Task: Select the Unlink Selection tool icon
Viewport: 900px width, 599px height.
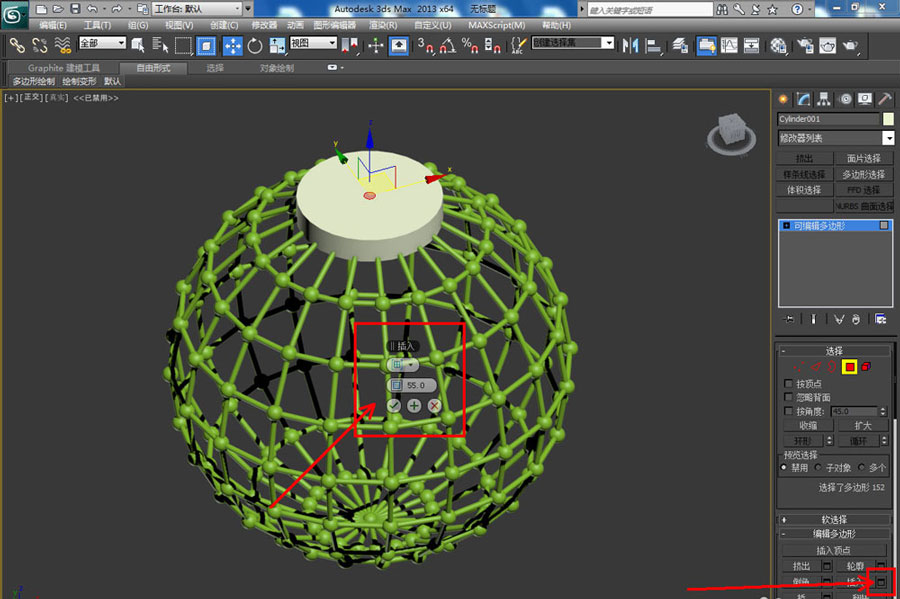Action: coord(40,45)
